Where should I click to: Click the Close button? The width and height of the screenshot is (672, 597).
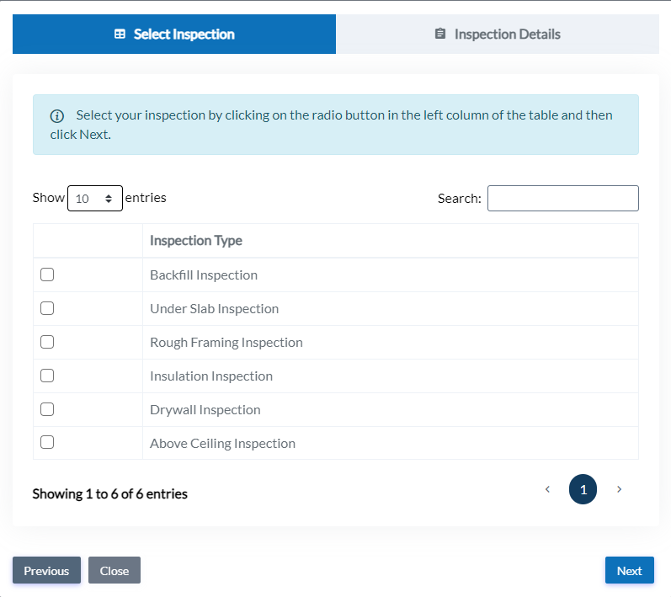[114, 570]
